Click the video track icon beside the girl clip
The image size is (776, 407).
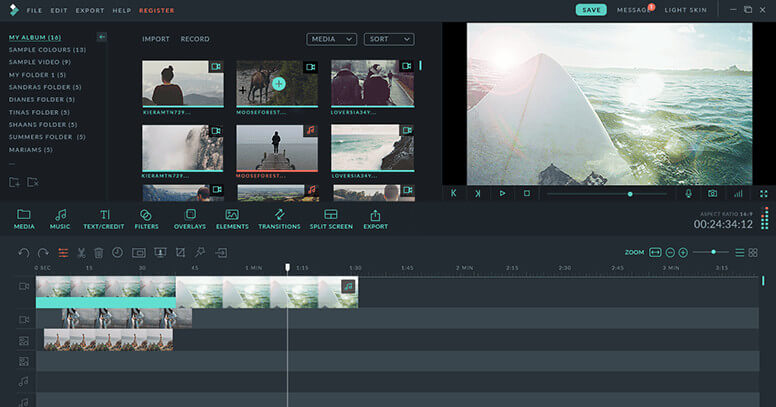click(x=24, y=320)
